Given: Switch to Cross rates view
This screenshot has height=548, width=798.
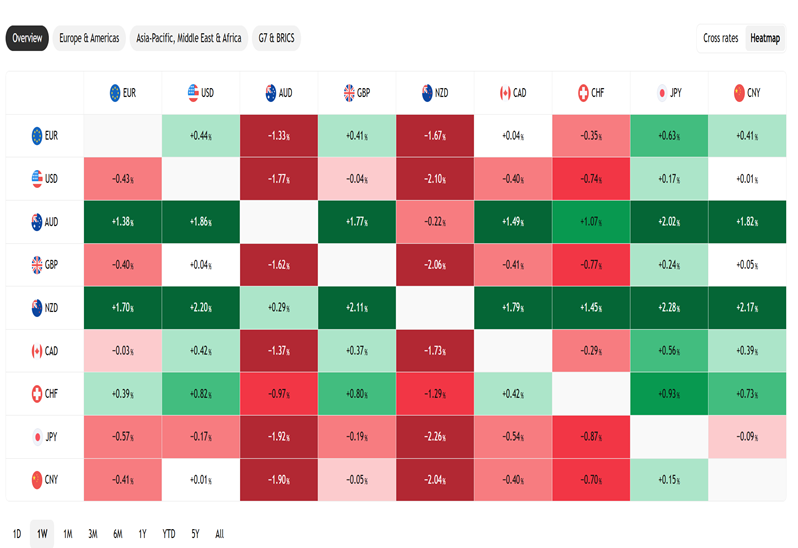Looking at the screenshot, I should 720,38.
